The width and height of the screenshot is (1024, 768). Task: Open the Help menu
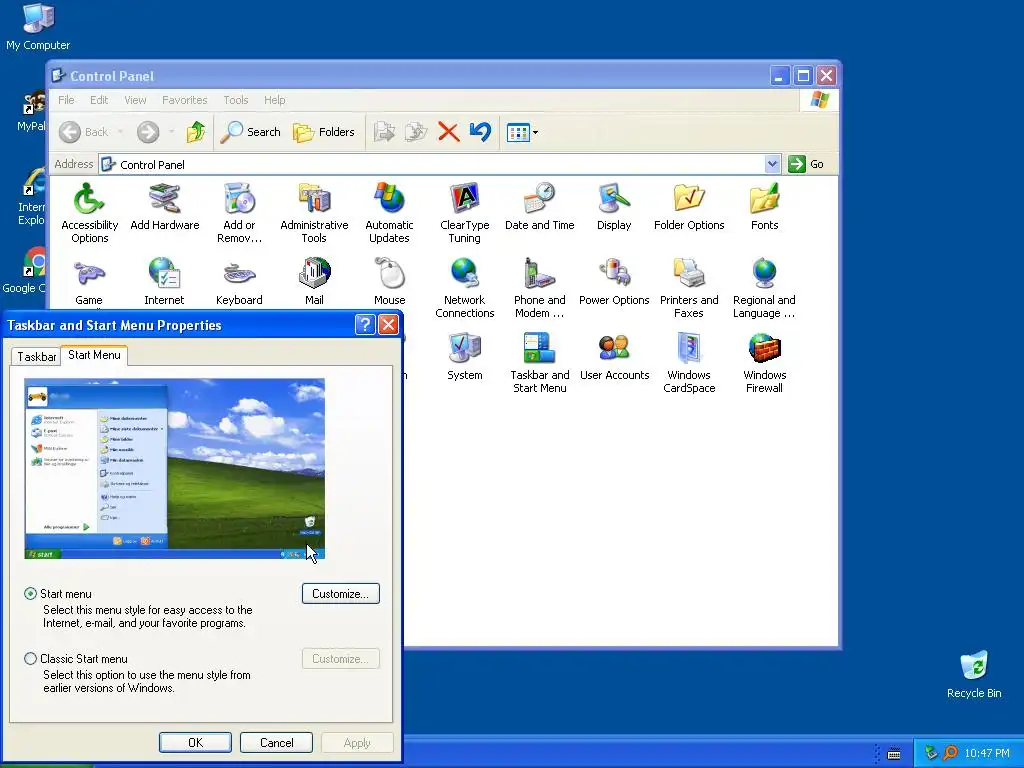coord(274,100)
